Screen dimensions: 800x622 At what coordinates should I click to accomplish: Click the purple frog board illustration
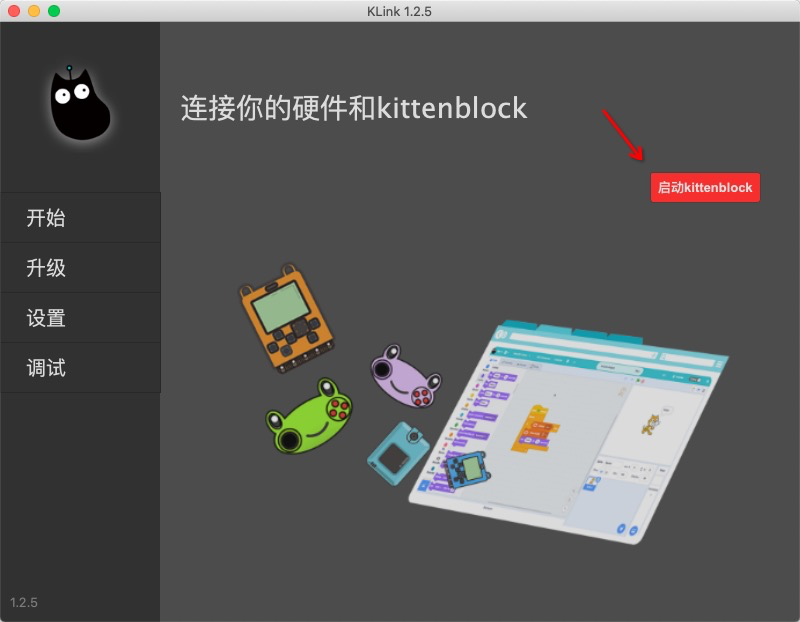tap(406, 377)
